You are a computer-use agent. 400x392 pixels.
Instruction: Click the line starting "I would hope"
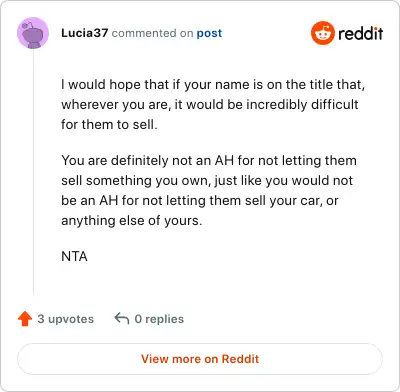[x=213, y=85]
